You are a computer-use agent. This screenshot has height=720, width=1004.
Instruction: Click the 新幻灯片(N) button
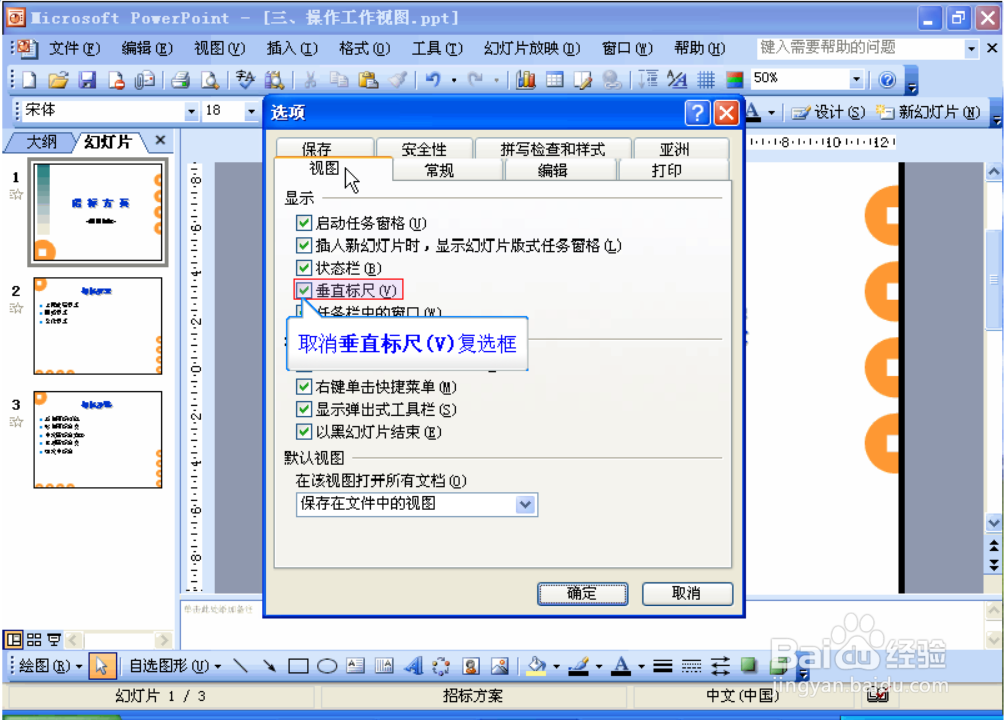point(928,113)
